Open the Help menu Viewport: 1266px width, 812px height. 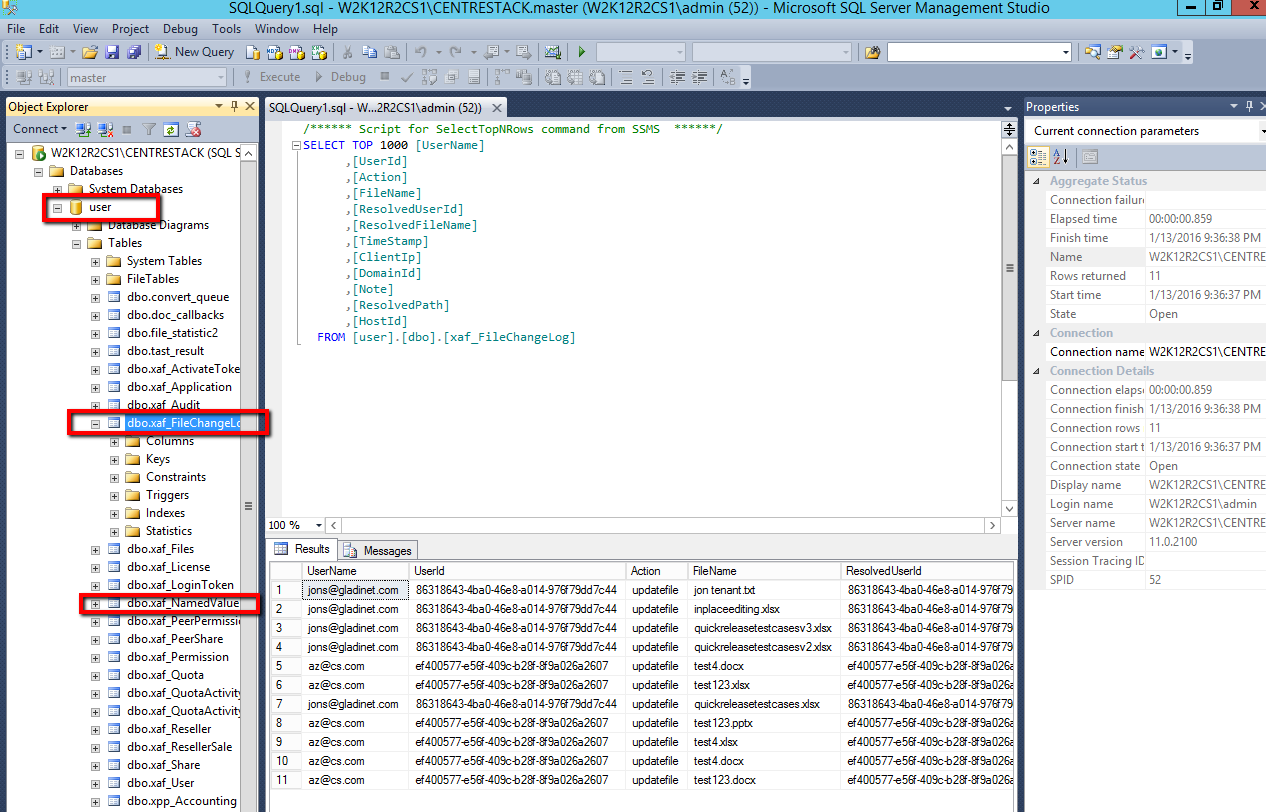point(325,29)
